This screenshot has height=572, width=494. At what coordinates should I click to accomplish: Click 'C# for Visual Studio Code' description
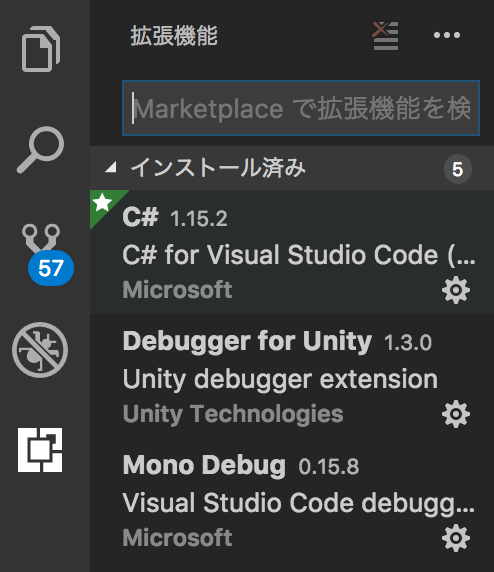(299, 255)
